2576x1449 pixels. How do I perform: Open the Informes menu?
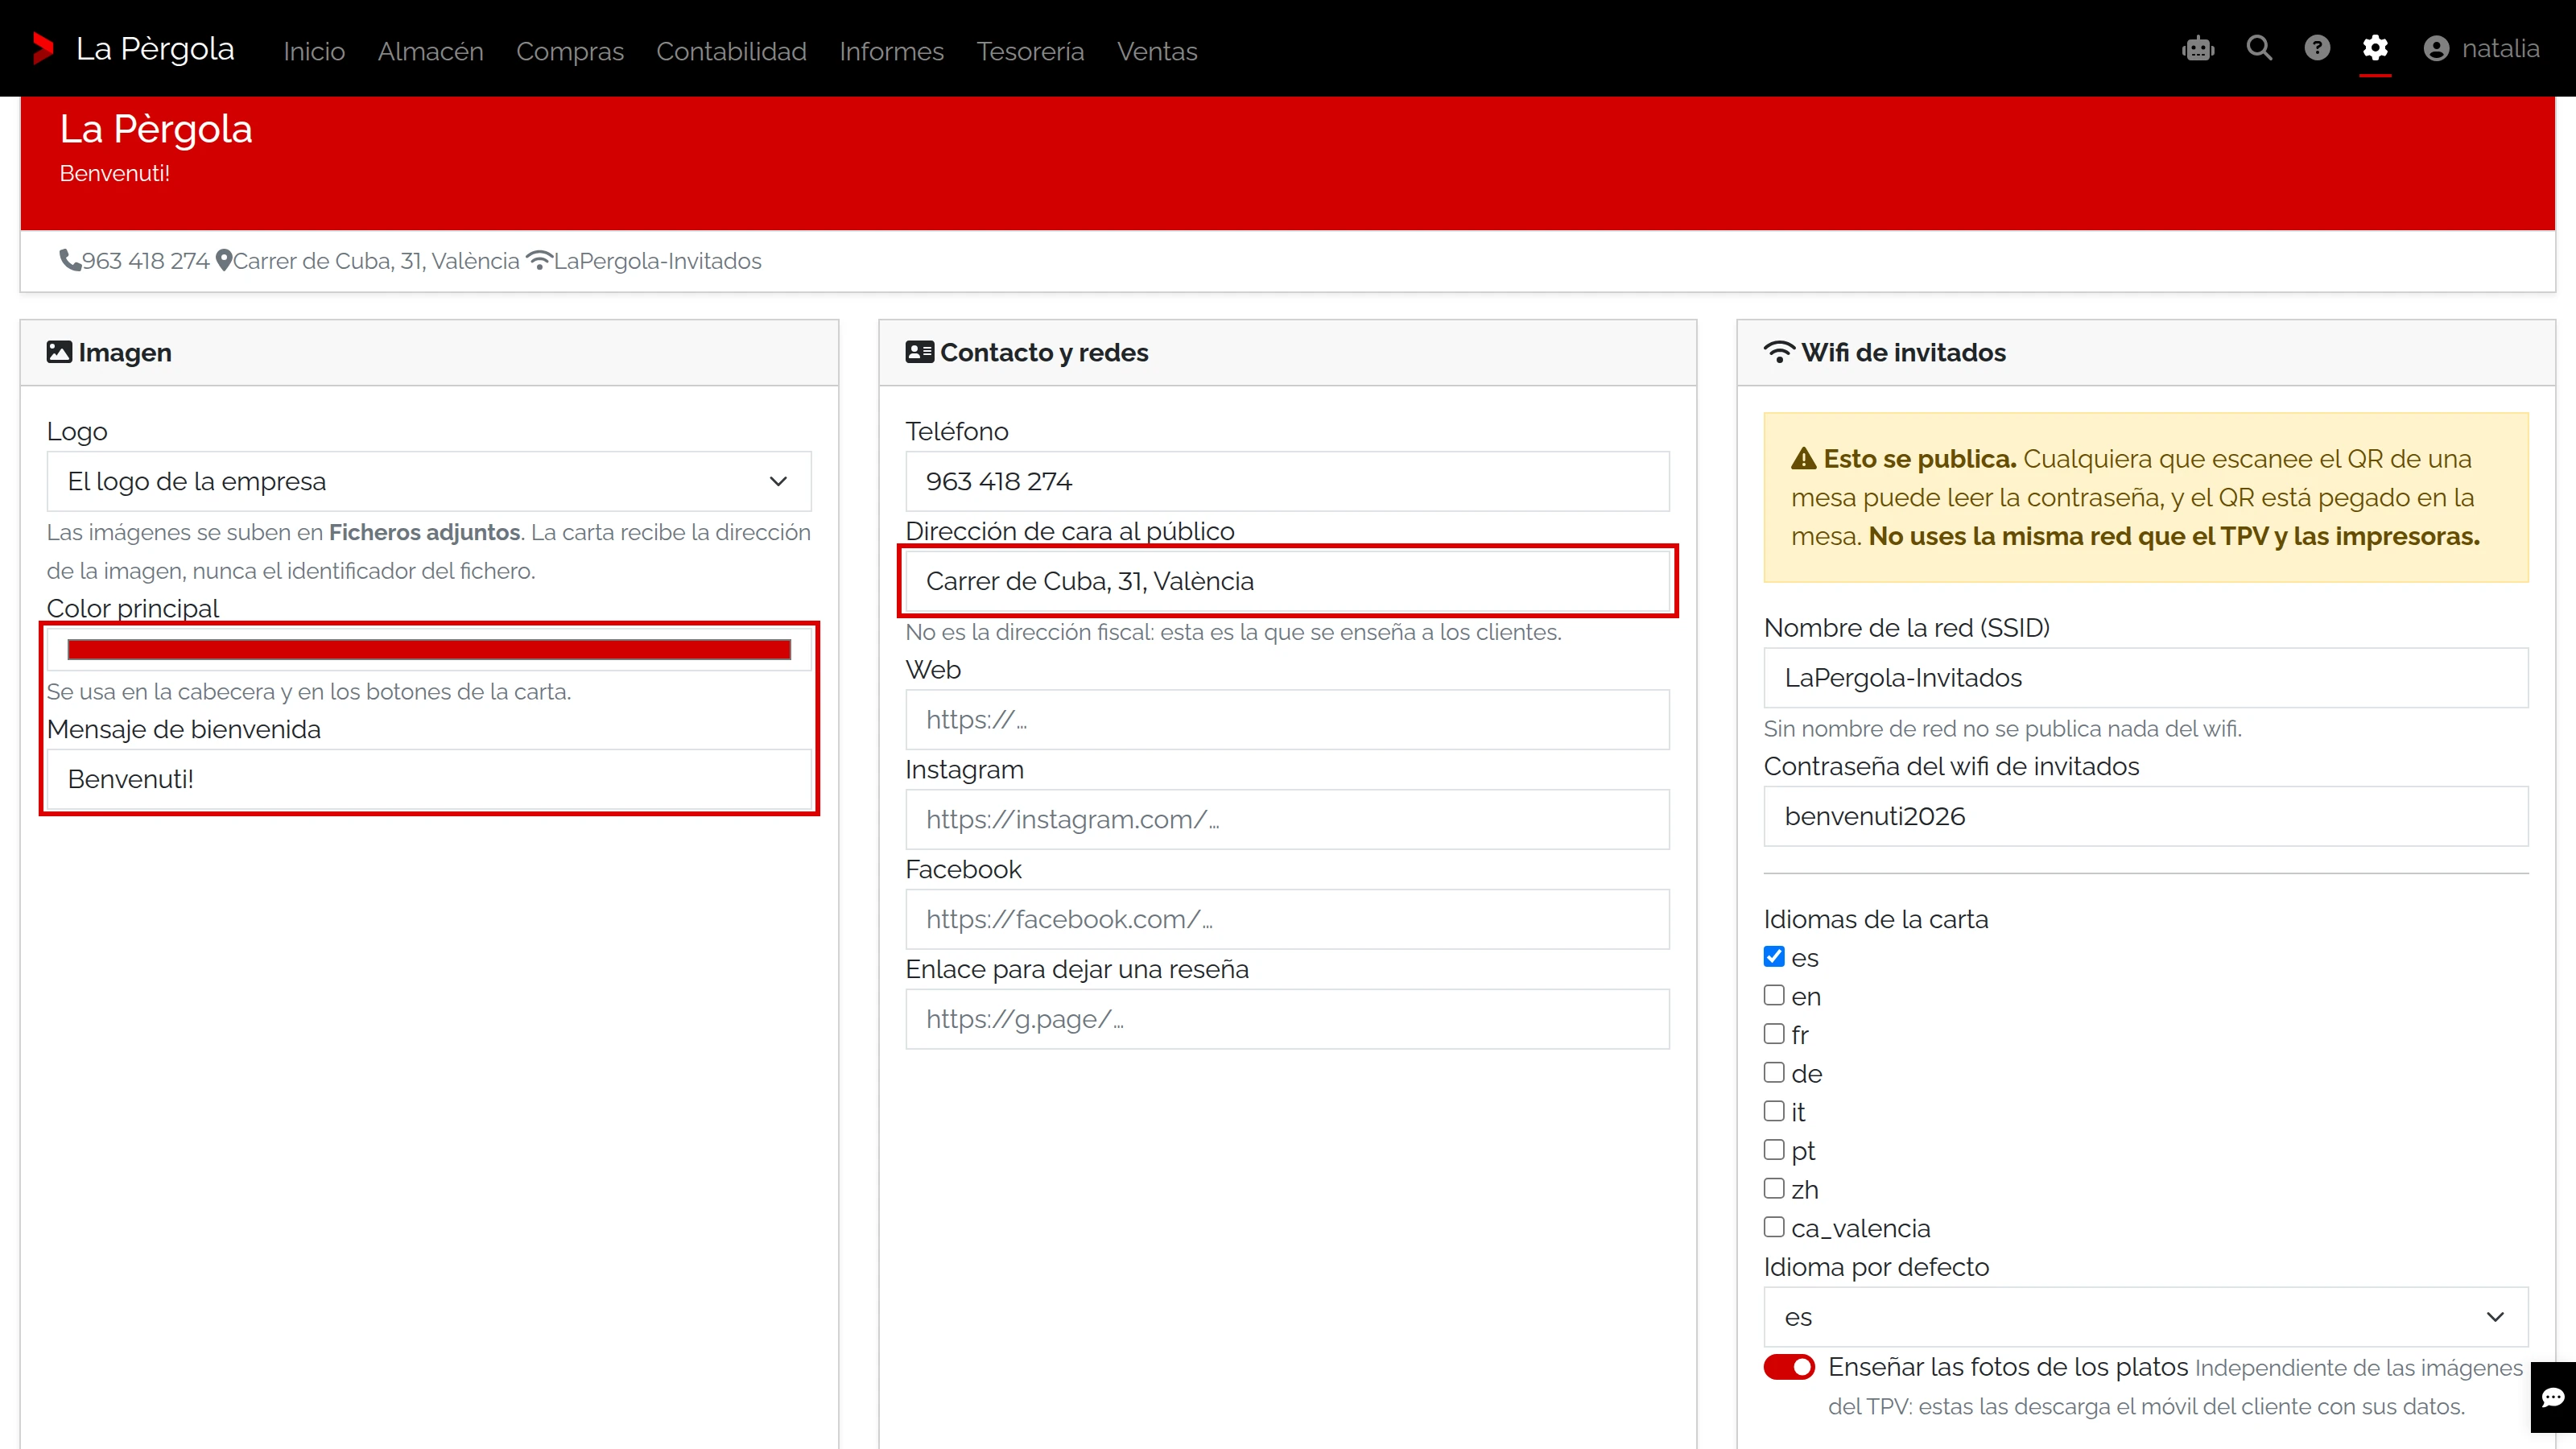[891, 51]
